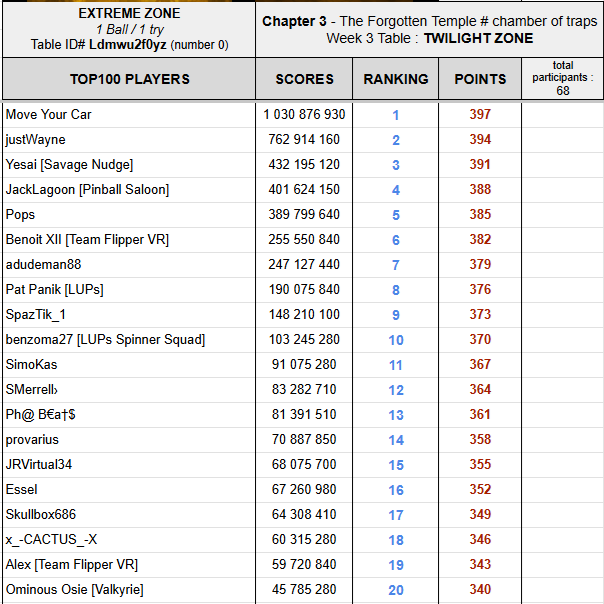Select Yesai [Savage Nudge] player cell
This screenshot has width=604, height=604.
click(x=69, y=165)
